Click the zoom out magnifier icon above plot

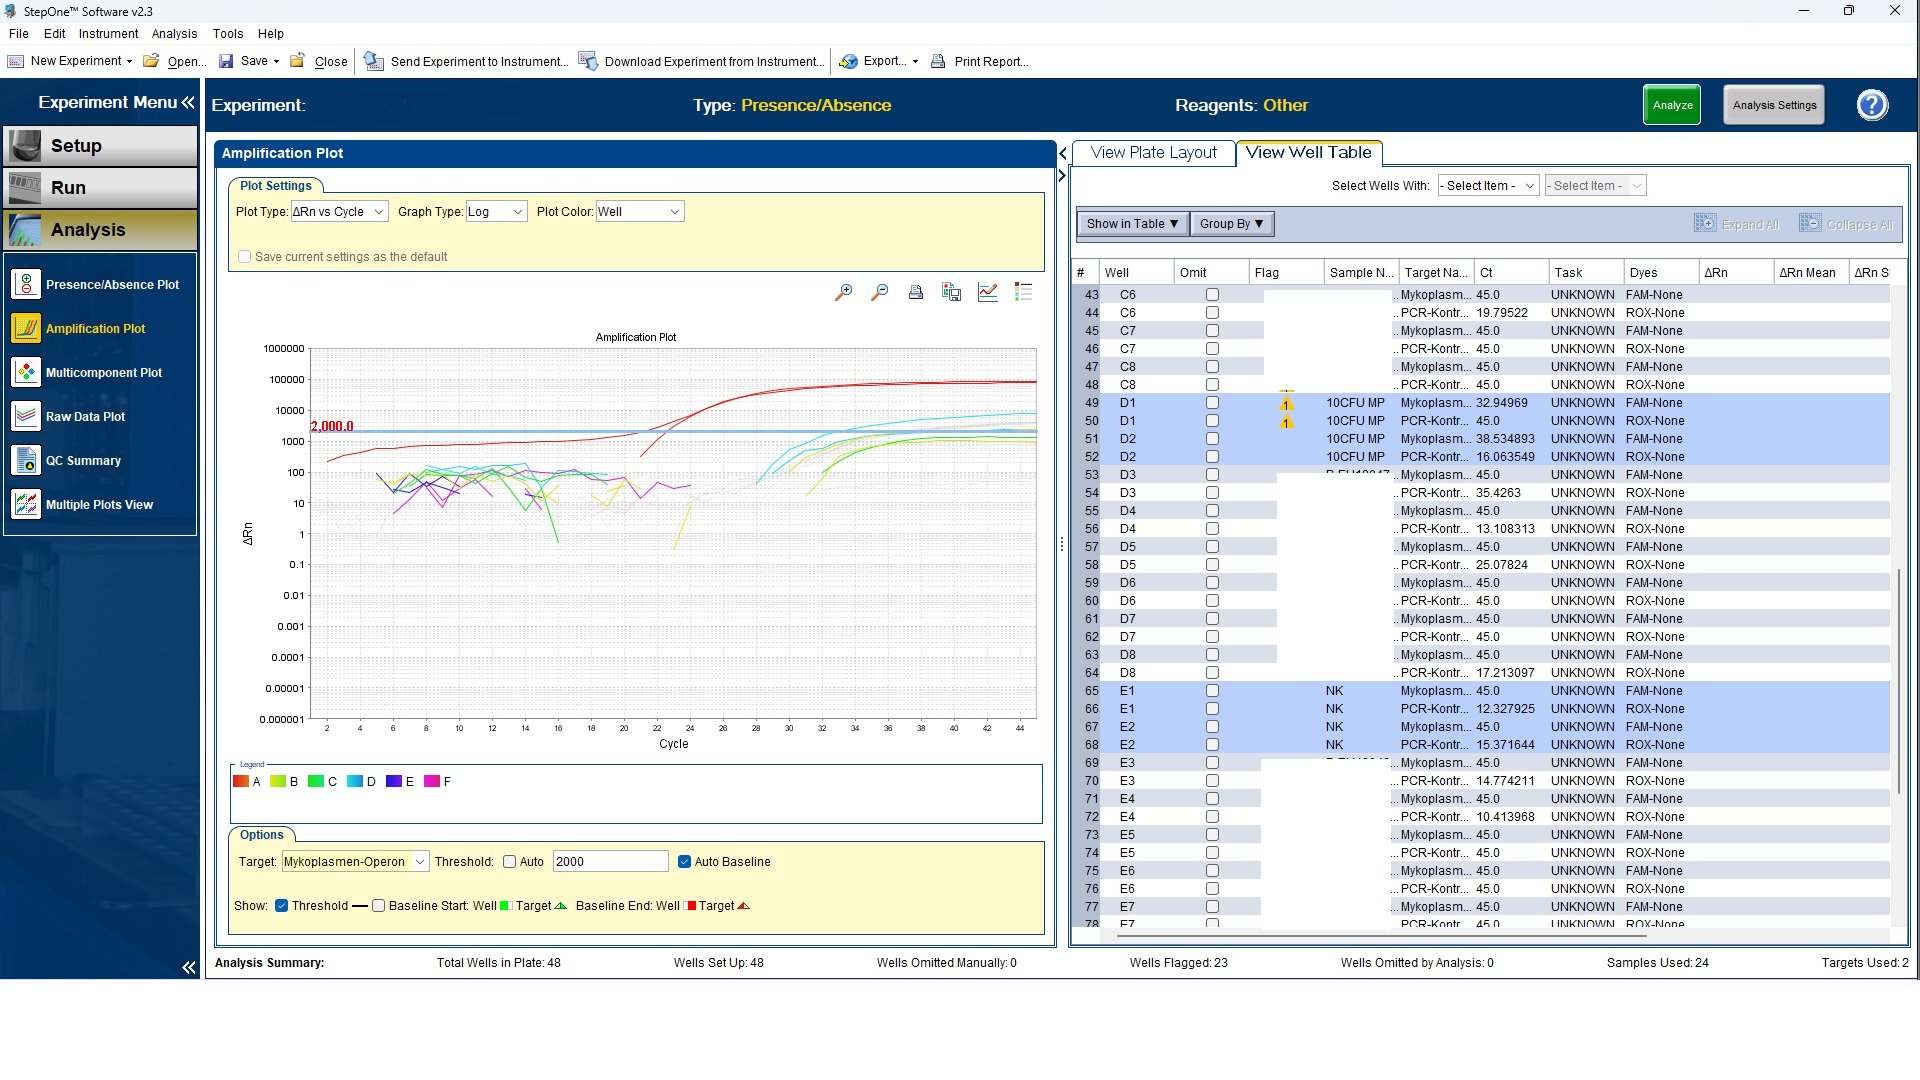point(879,292)
